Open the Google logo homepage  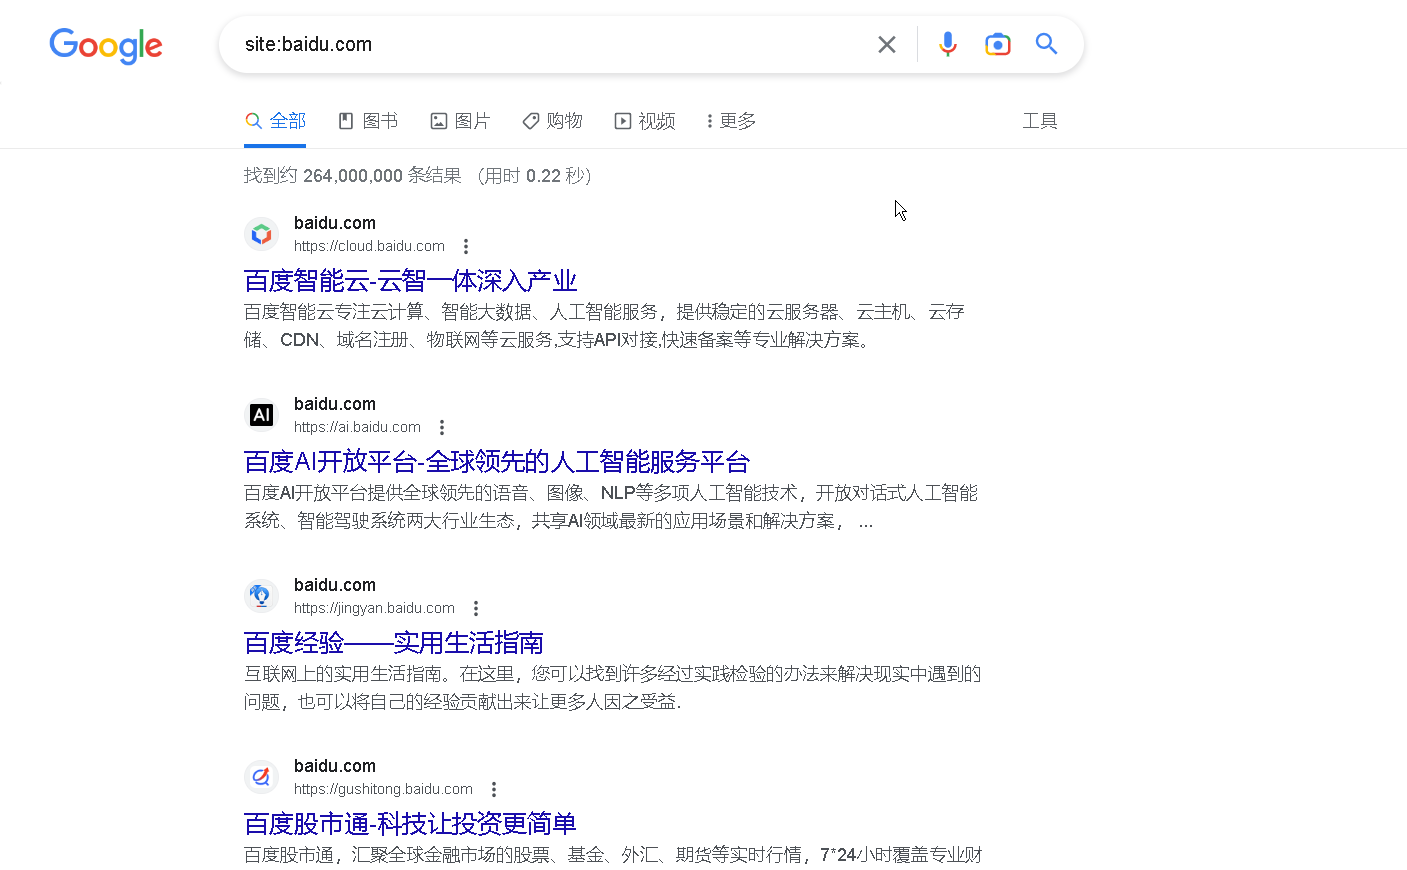[x=106, y=45]
